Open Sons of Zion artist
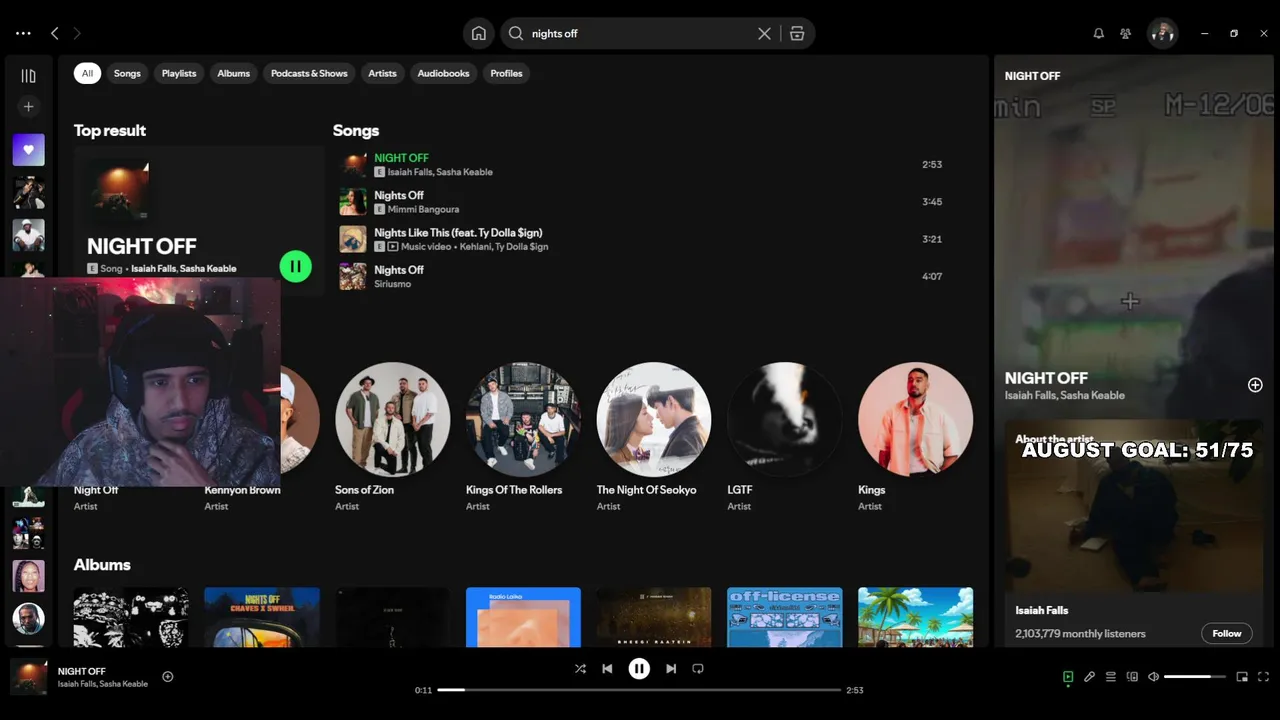The height and width of the screenshot is (720, 1280). pyautogui.click(x=392, y=419)
